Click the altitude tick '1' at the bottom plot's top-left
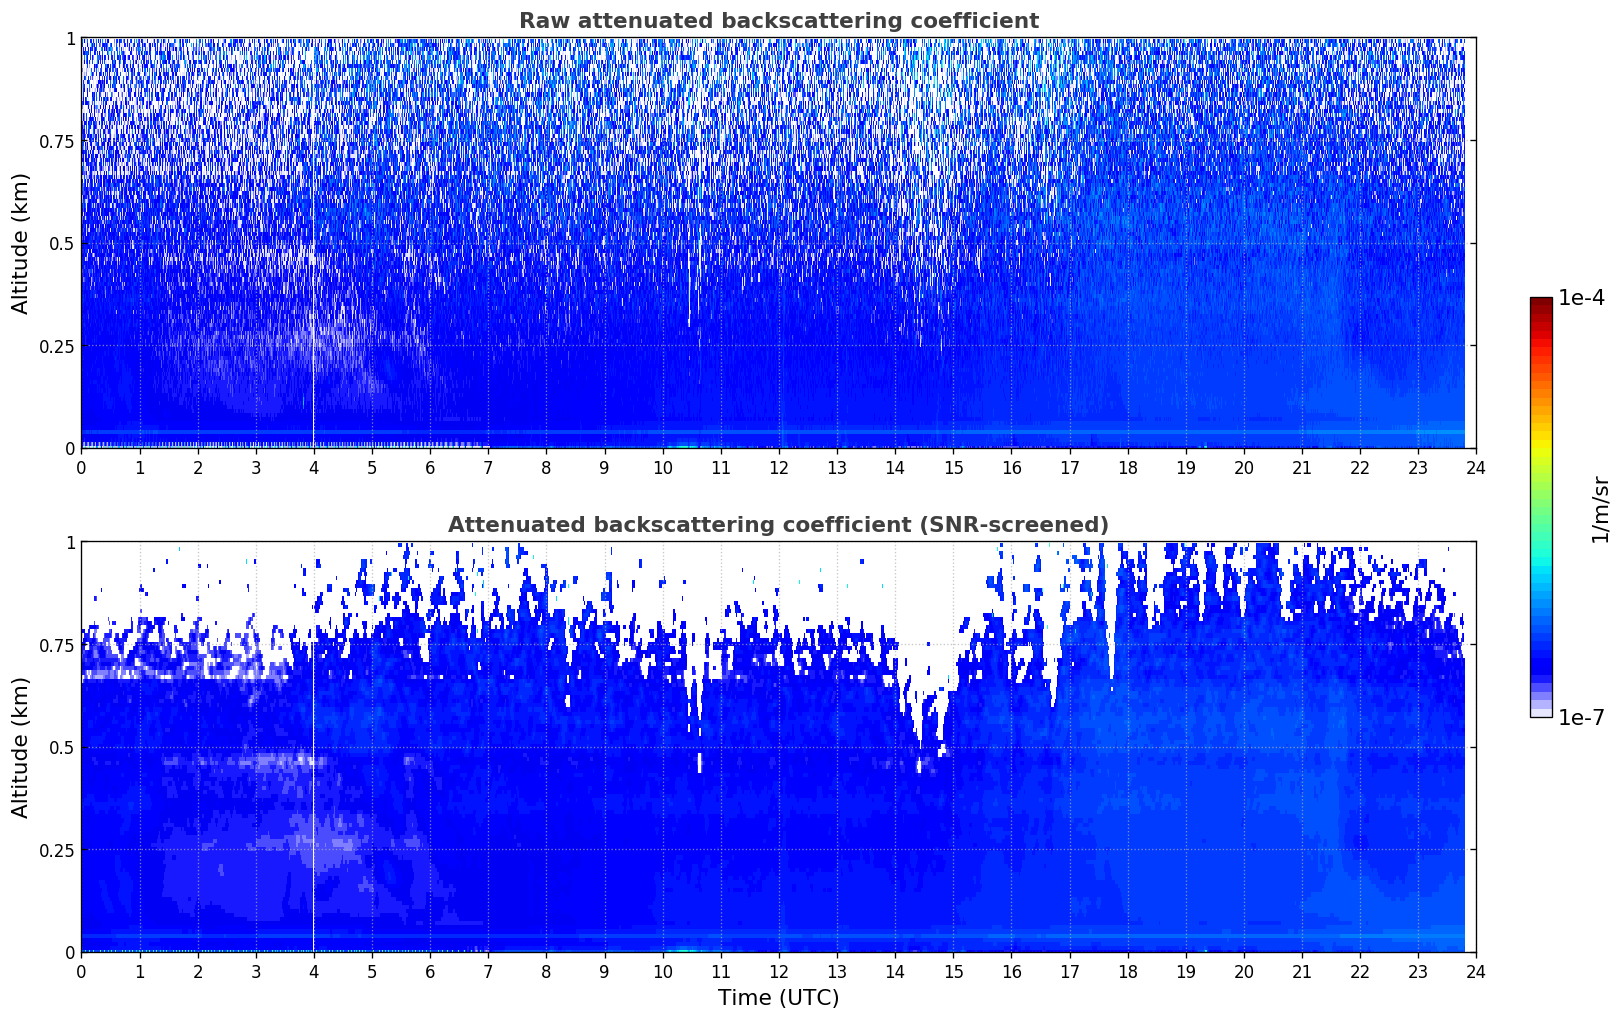 [x=70, y=543]
